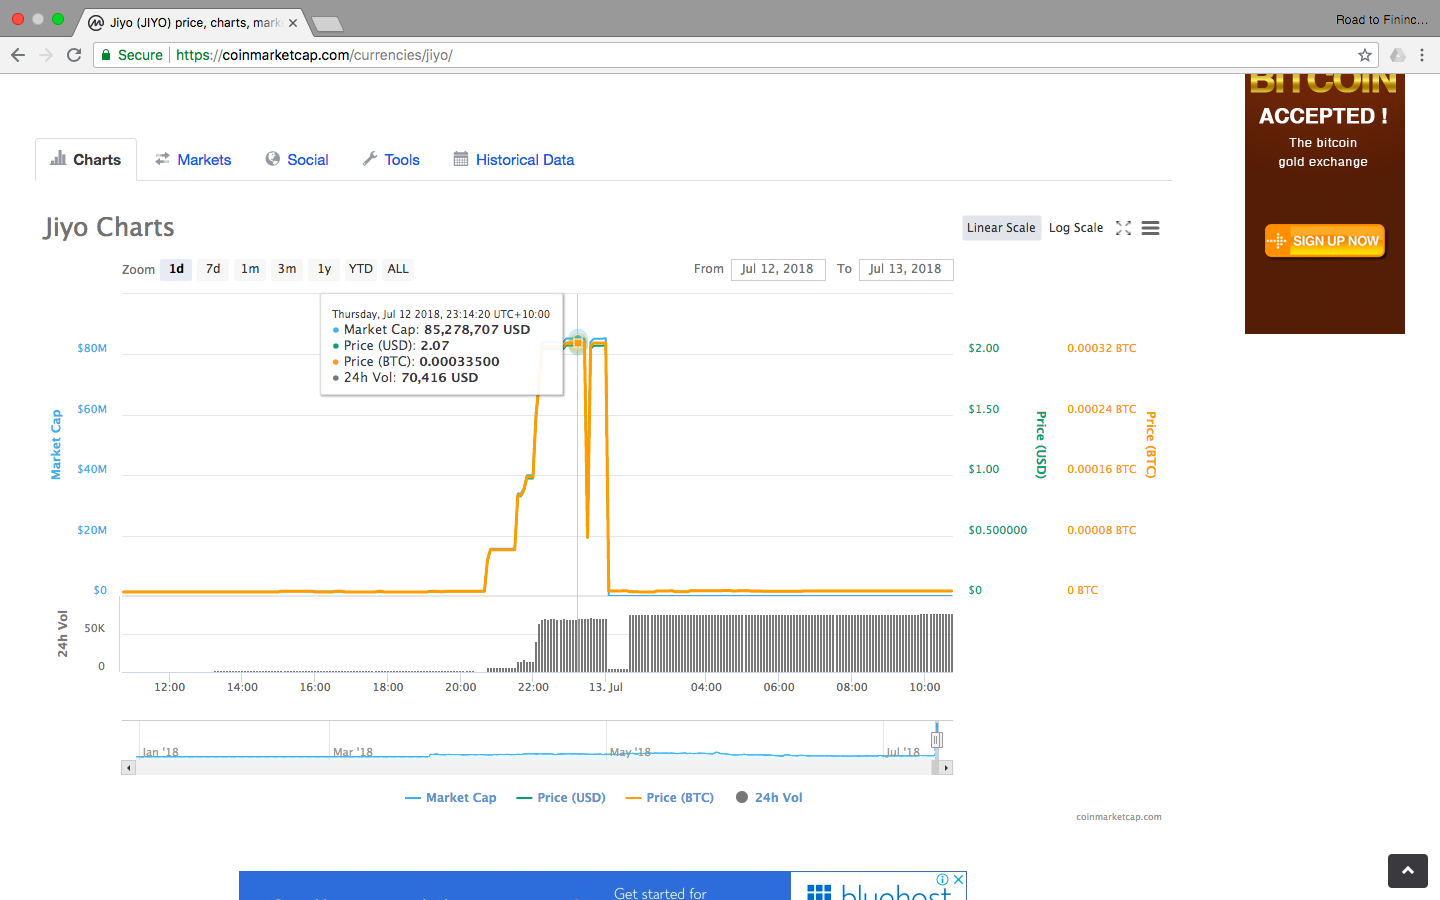Set zoom range to 7d
This screenshot has height=900, width=1440.
point(213,269)
